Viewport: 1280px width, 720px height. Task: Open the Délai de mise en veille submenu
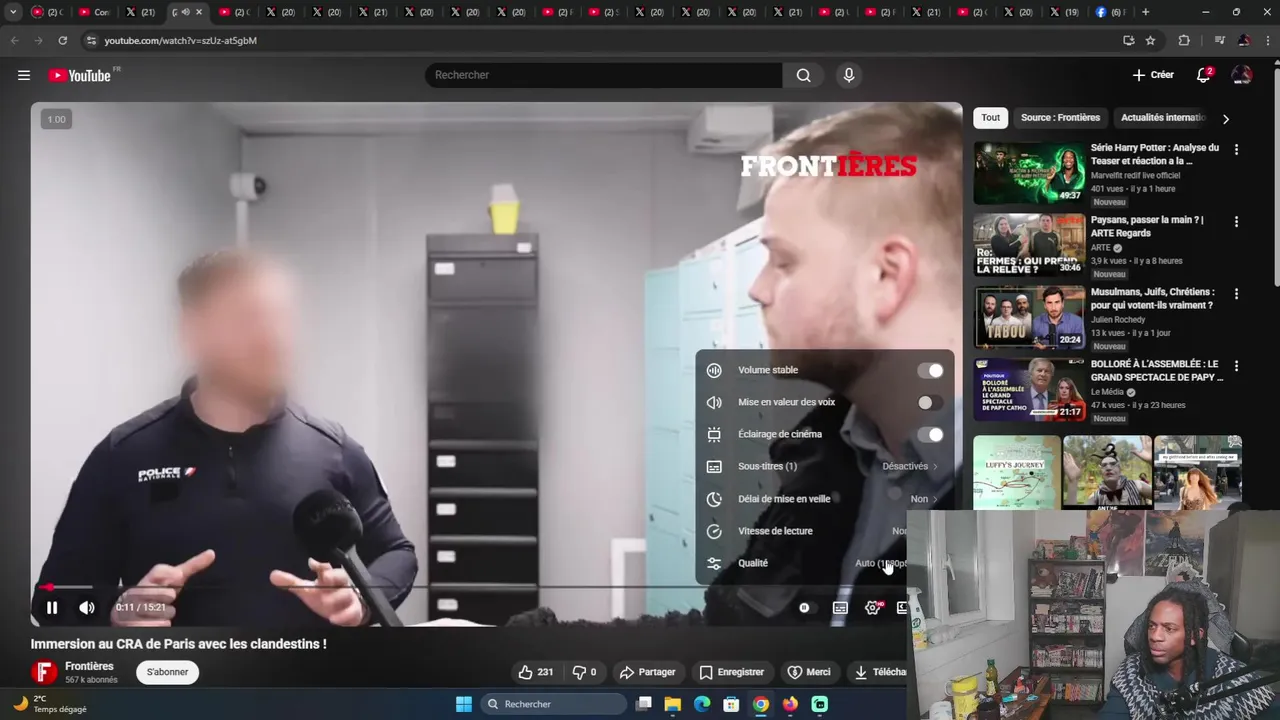(825, 498)
